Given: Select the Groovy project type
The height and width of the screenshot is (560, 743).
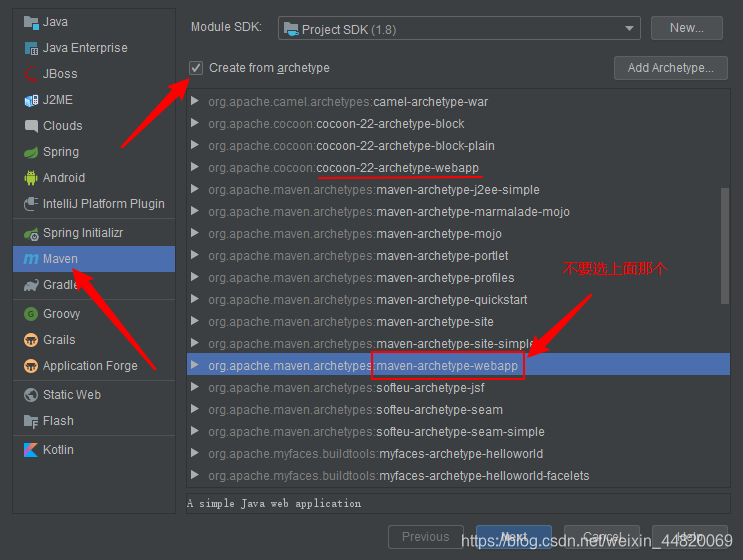Looking at the screenshot, I should (94, 314).
